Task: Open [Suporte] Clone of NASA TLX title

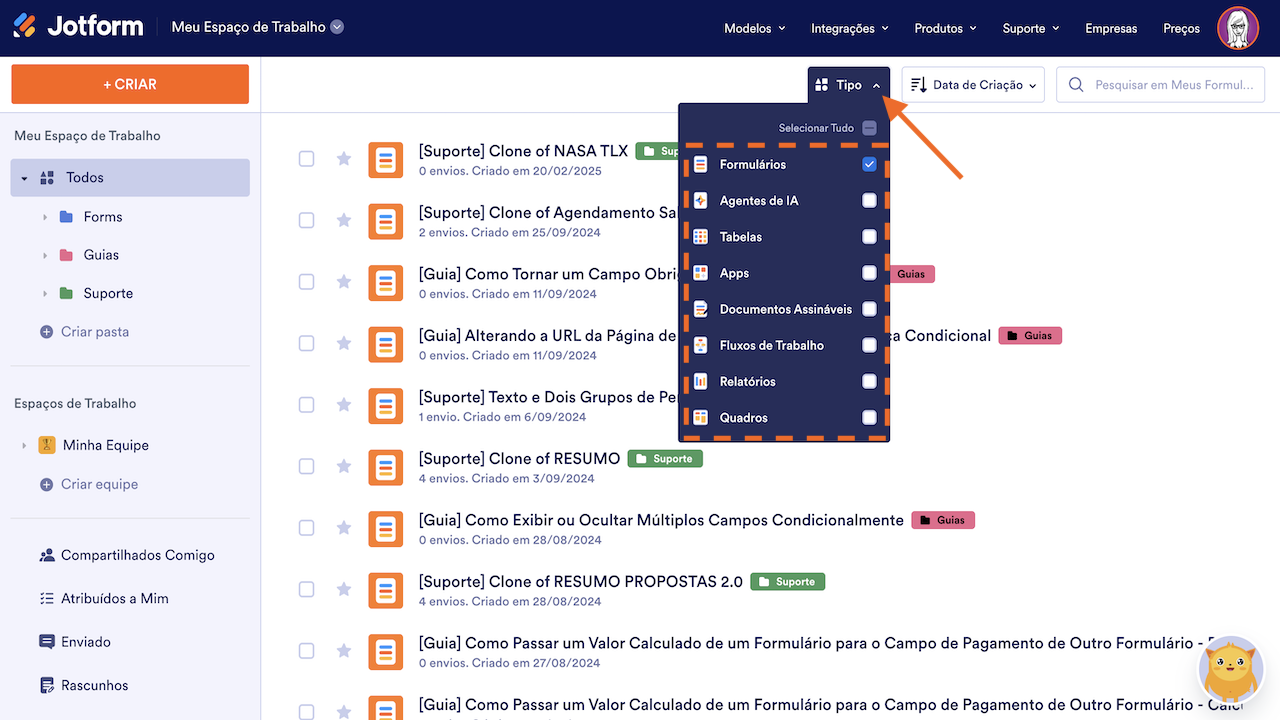Action: (523, 151)
